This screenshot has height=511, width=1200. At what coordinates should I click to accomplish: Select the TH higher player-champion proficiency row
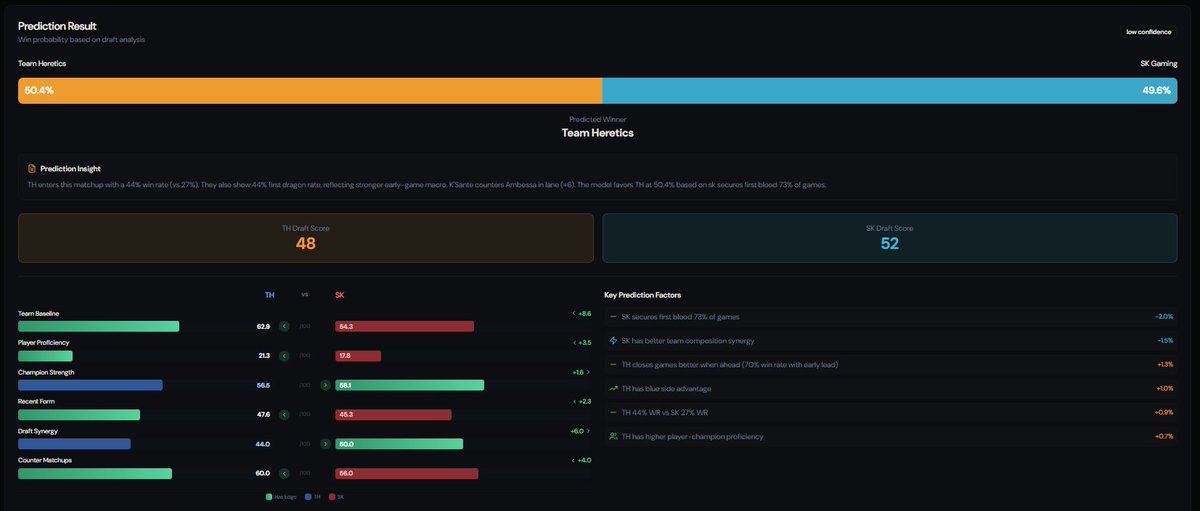tap(890, 437)
